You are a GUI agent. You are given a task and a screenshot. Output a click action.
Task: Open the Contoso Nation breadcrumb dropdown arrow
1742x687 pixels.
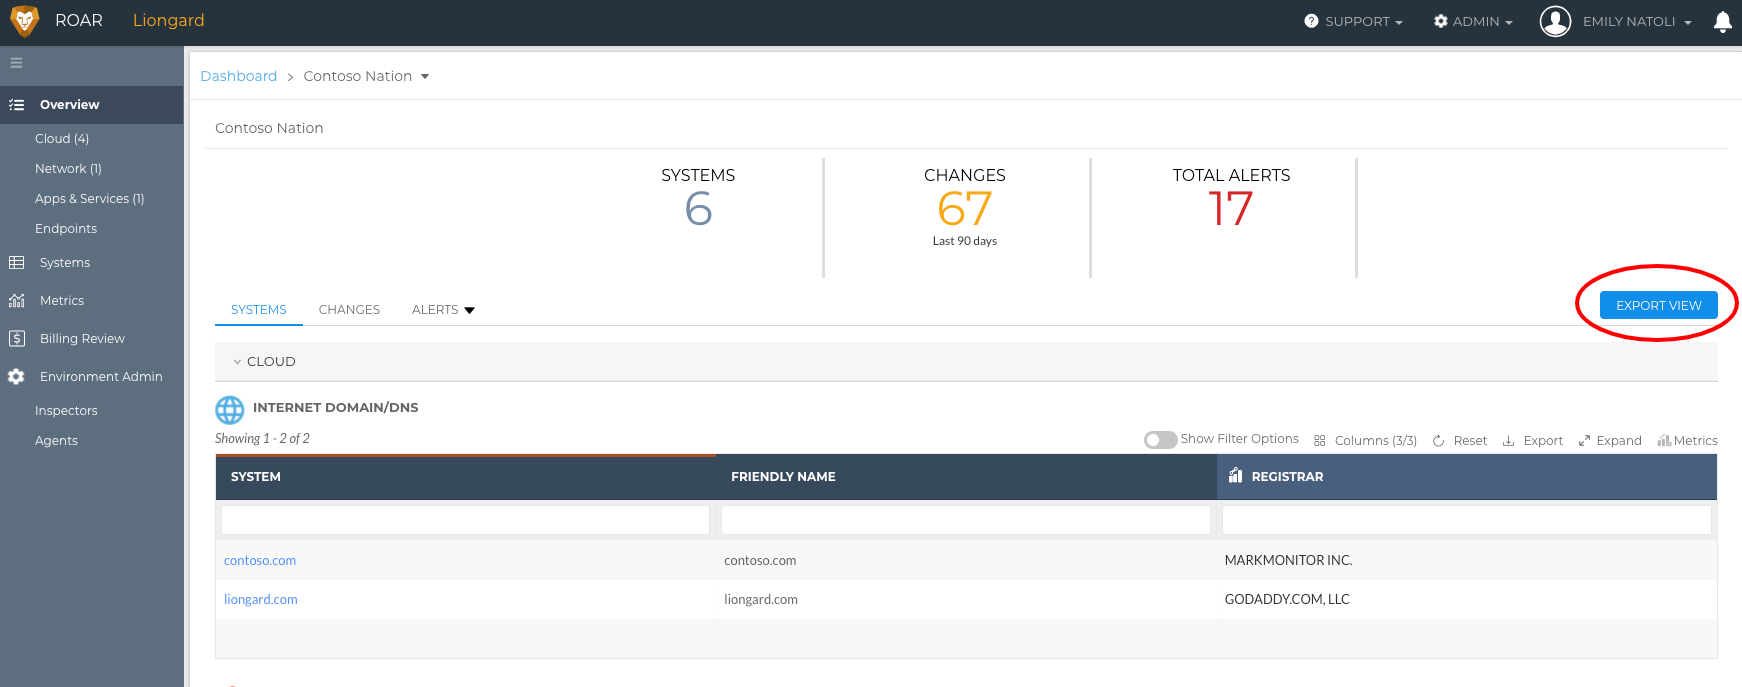[x=425, y=77]
